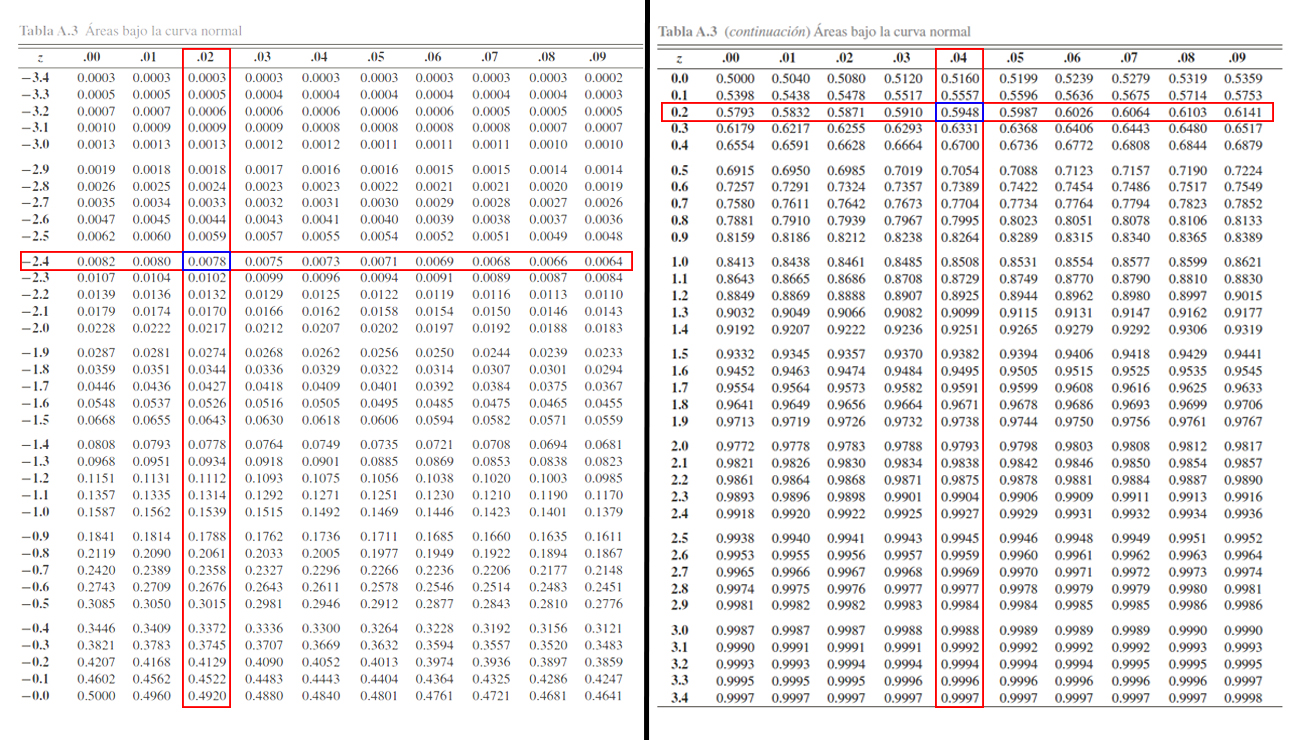Click 0.9997 in row 3.4, column .04
Image resolution: width=1304 pixels, height=740 pixels.
[x=960, y=698]
